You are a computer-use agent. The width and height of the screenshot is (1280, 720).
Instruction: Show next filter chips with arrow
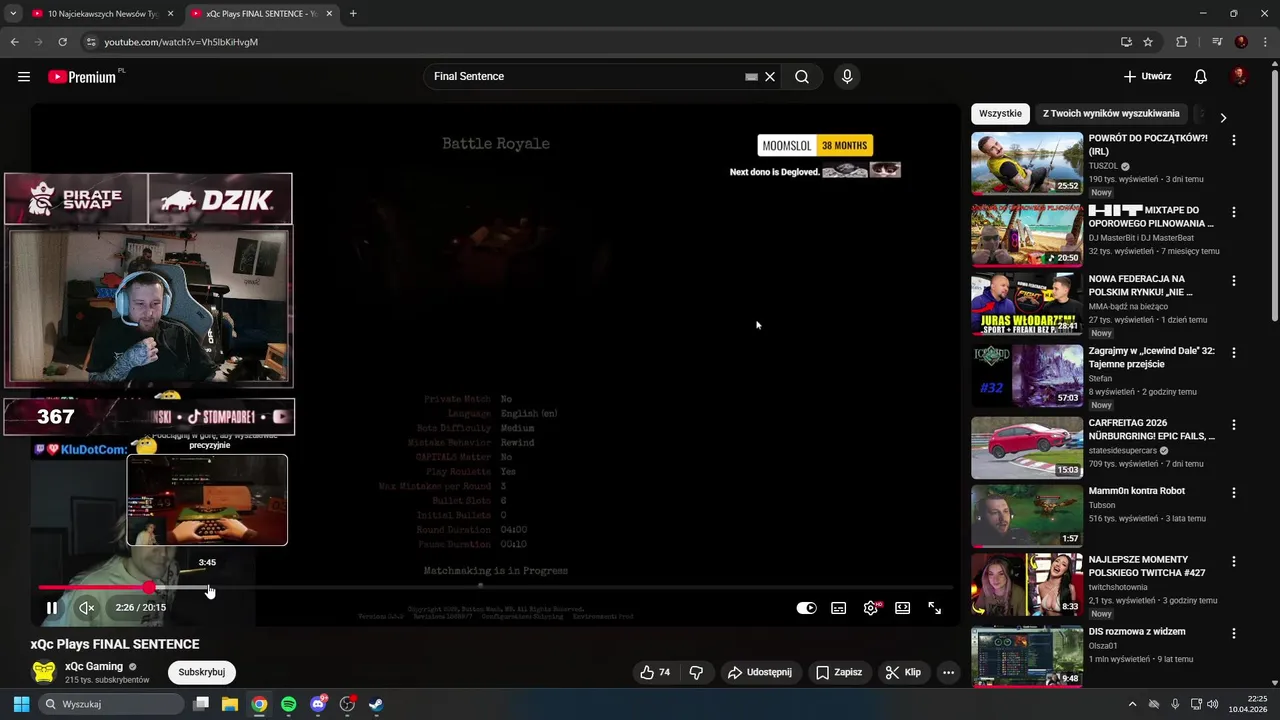(x=1223, y=117)
